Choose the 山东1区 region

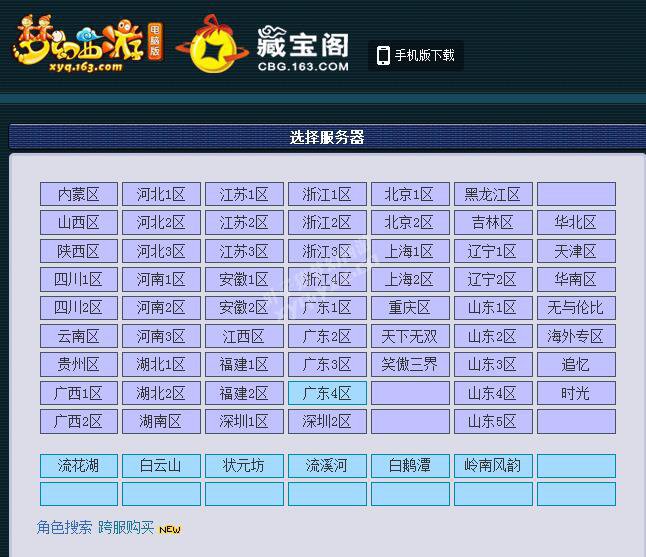tap(493, 308)
